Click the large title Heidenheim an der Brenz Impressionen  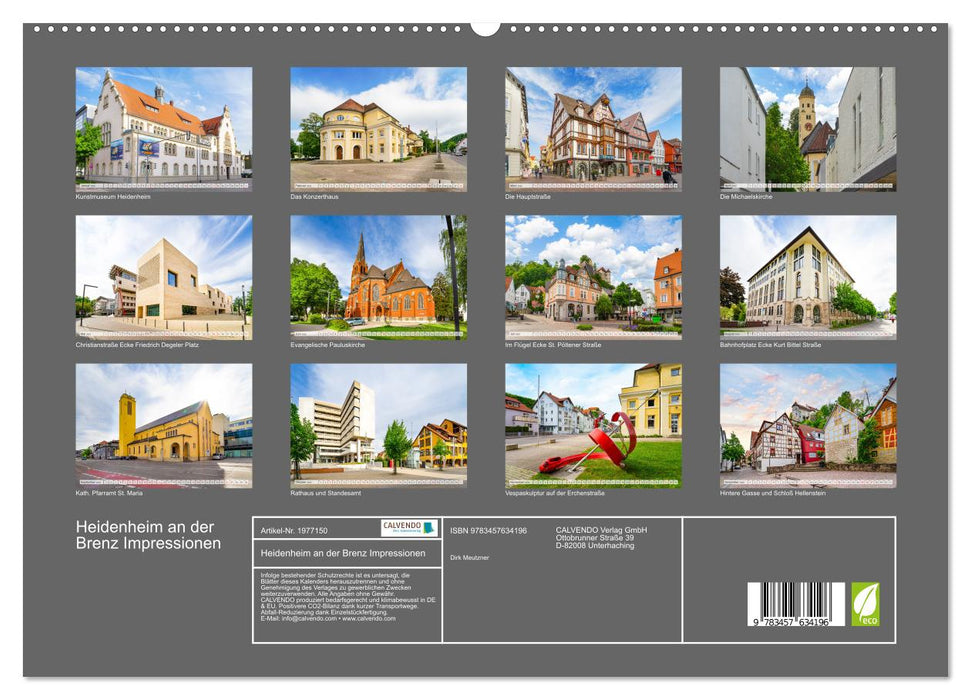[x=149, y=535]
